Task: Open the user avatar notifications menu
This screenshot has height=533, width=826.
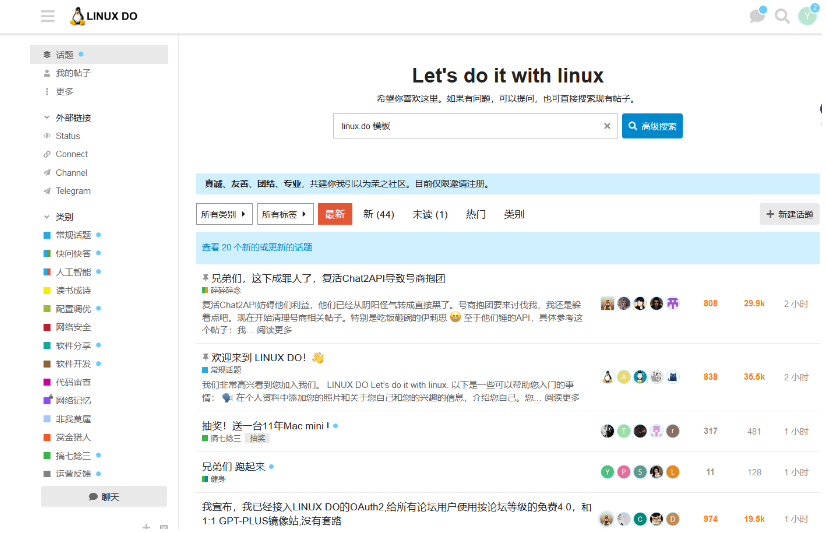Action: 806,16
